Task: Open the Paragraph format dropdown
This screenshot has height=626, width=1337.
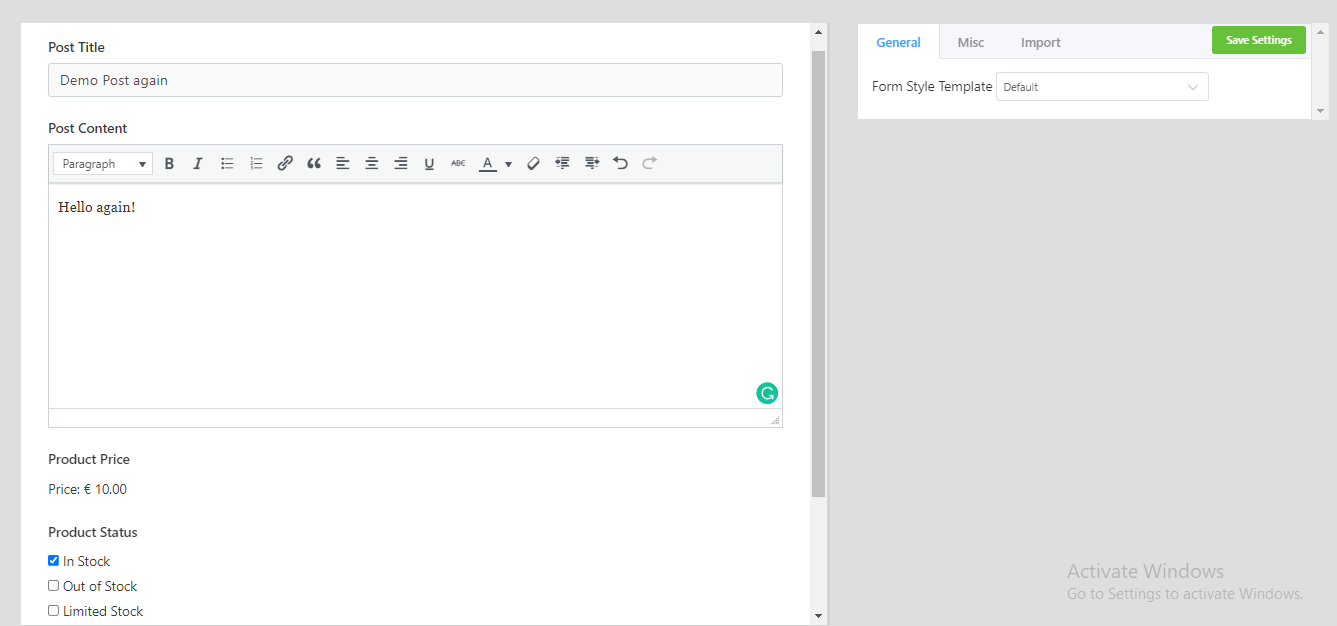Action: [x=103, y=164]
